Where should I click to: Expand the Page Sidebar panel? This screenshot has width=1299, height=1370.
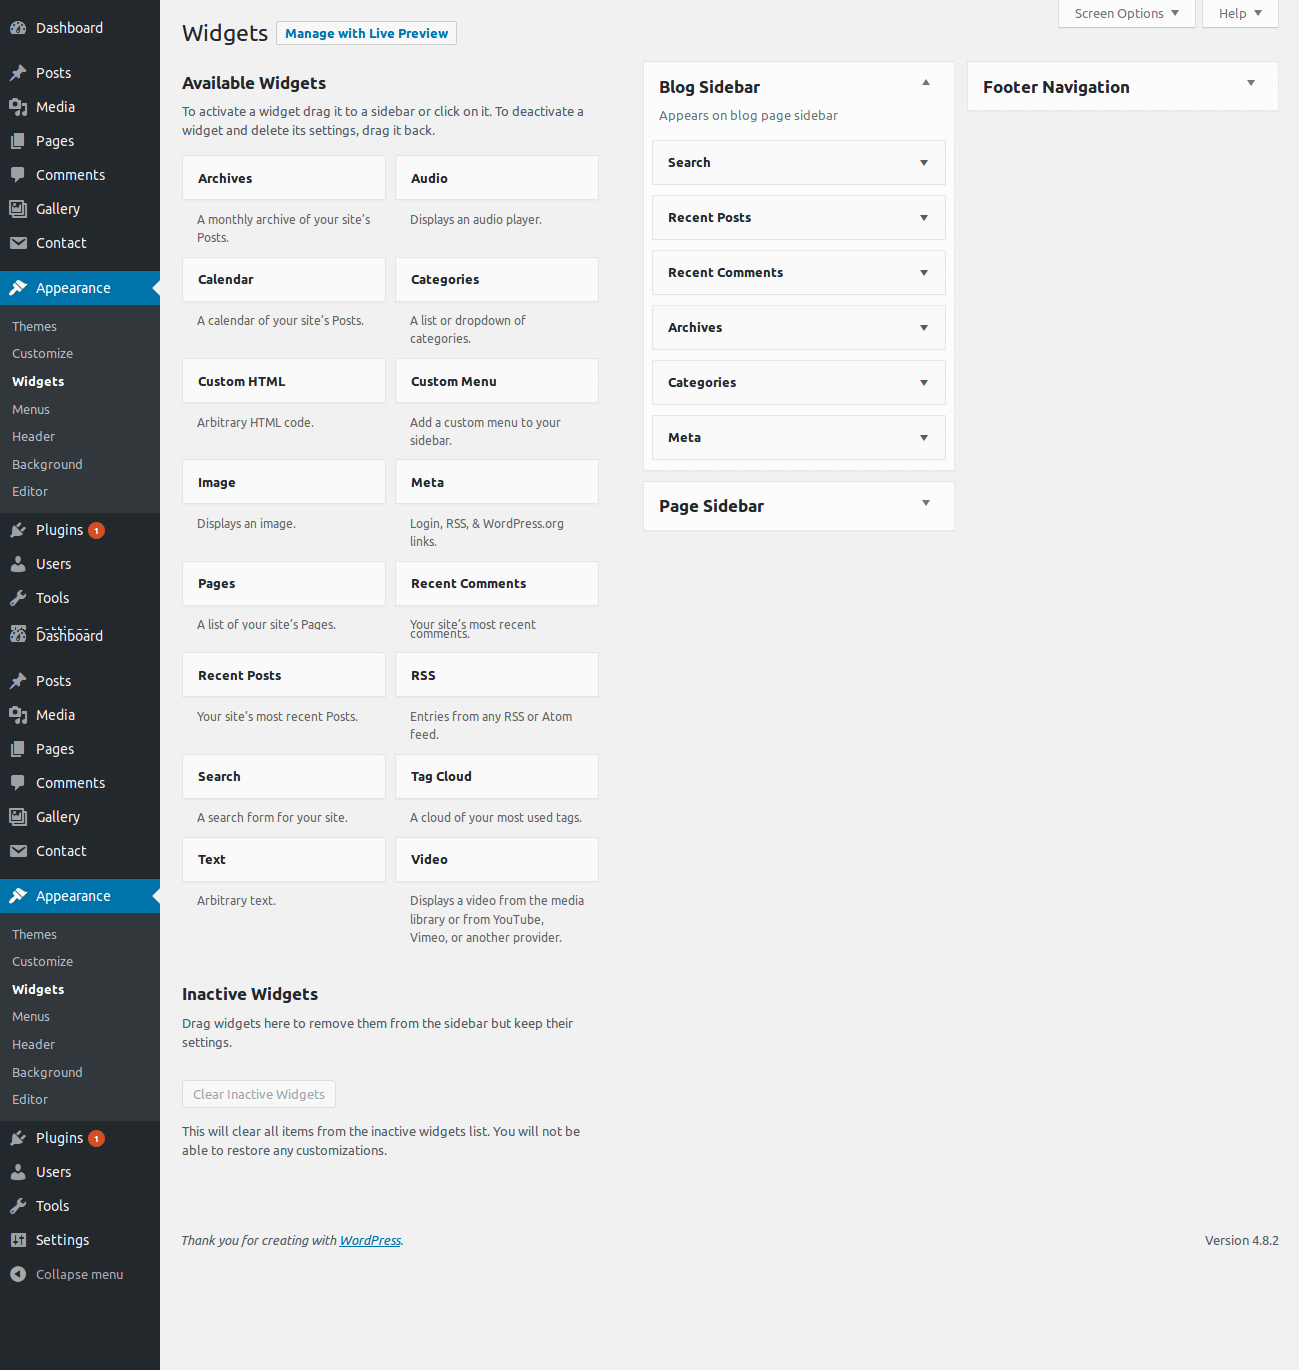click(926, 504)
